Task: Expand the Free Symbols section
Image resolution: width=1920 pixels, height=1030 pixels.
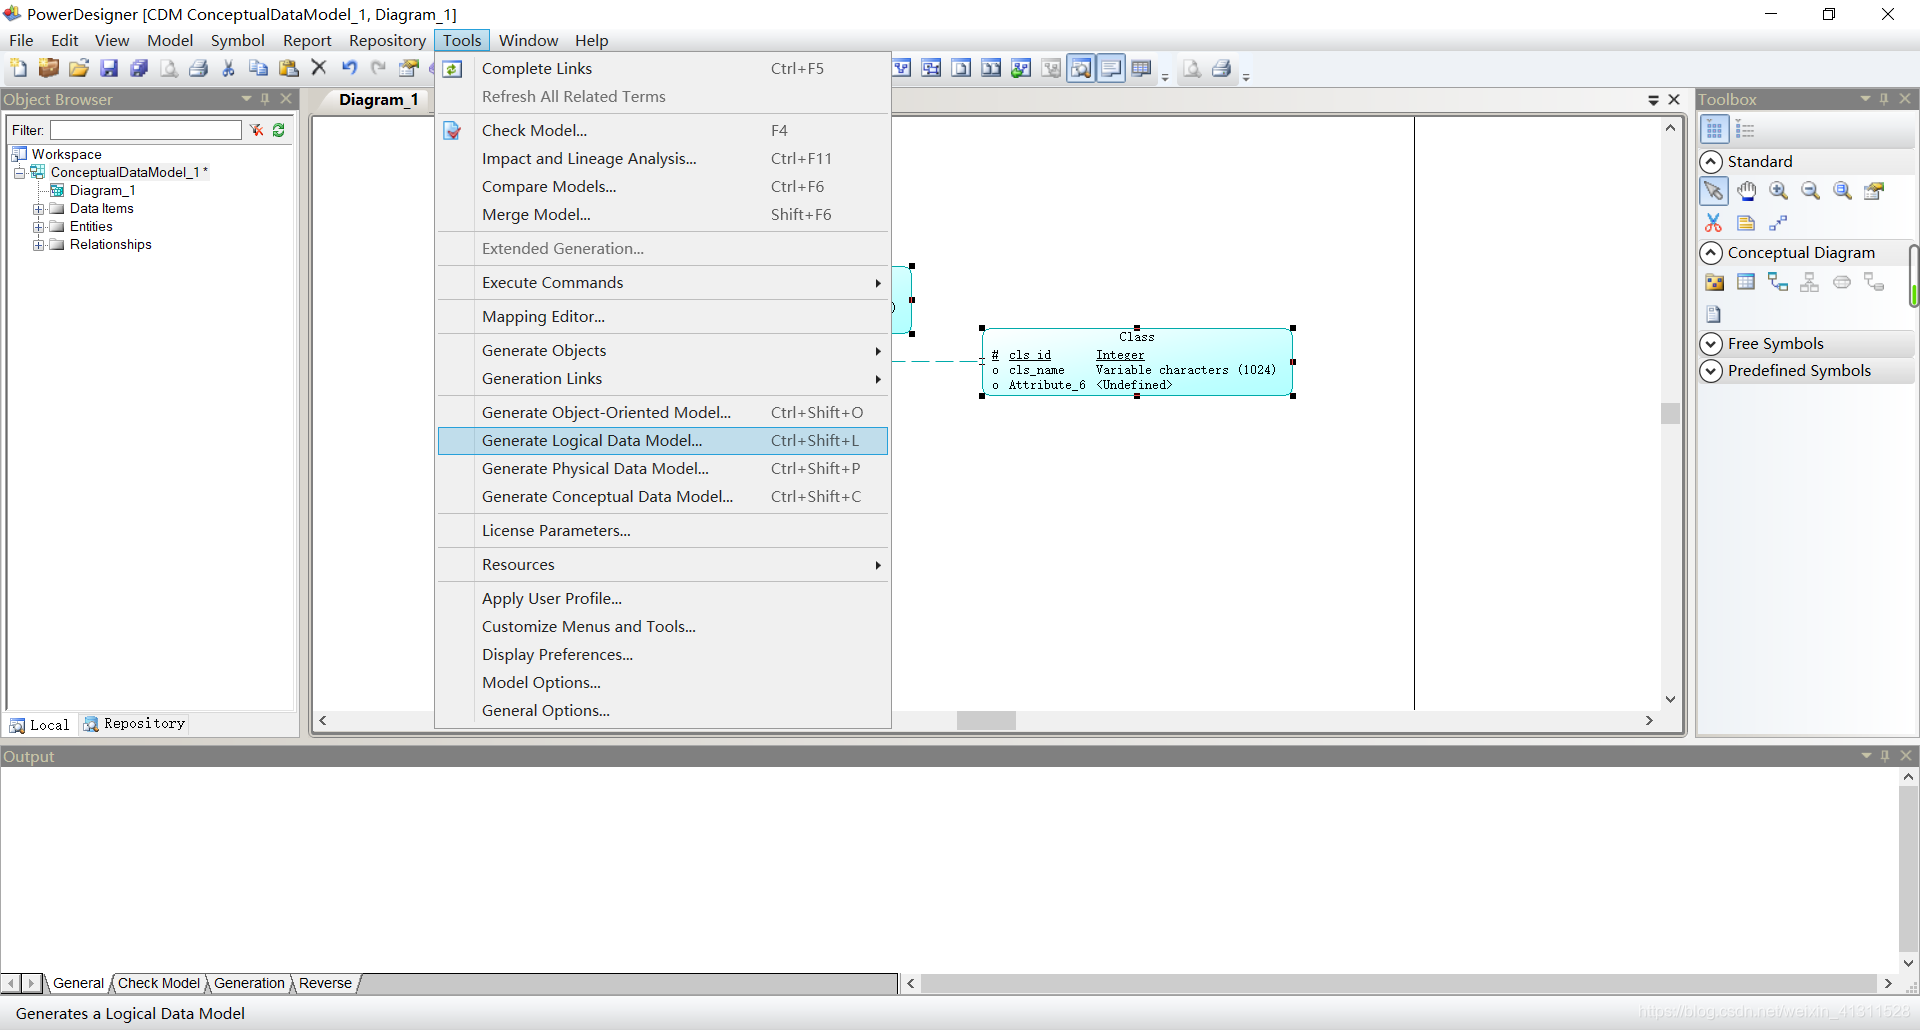Action: (x=1711, y=344)
